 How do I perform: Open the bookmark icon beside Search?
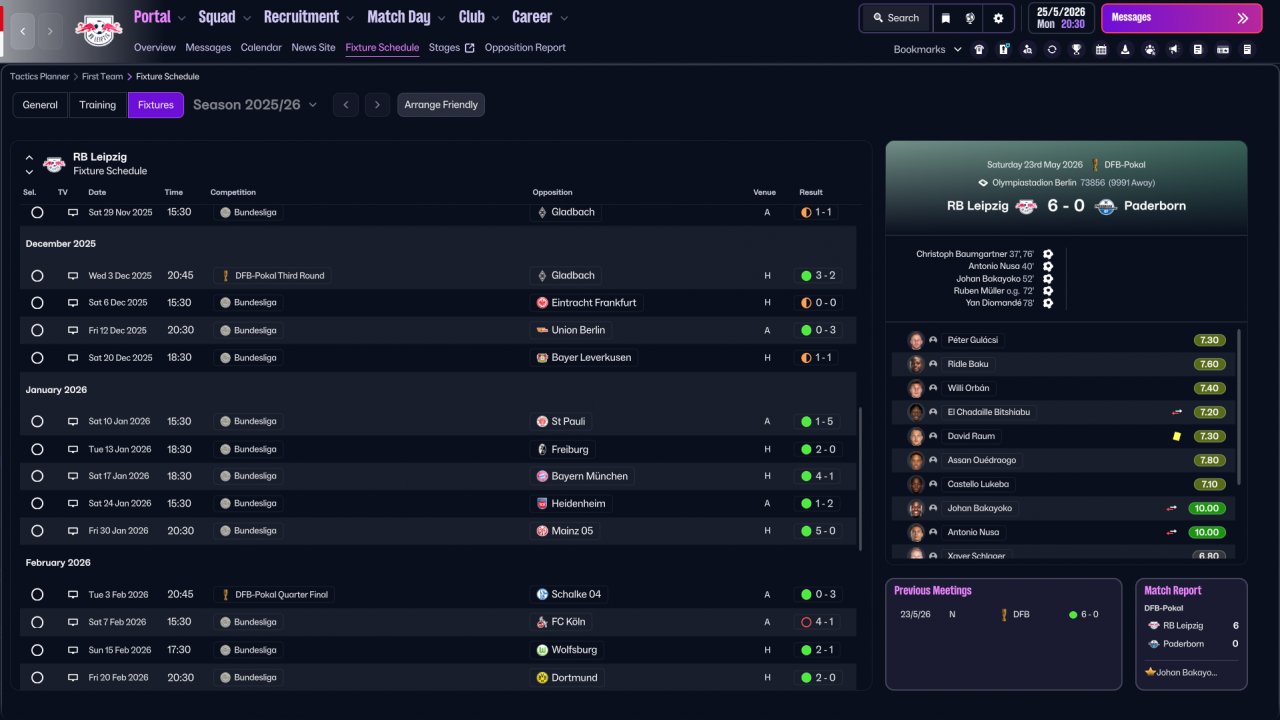[x=946, y=18]
